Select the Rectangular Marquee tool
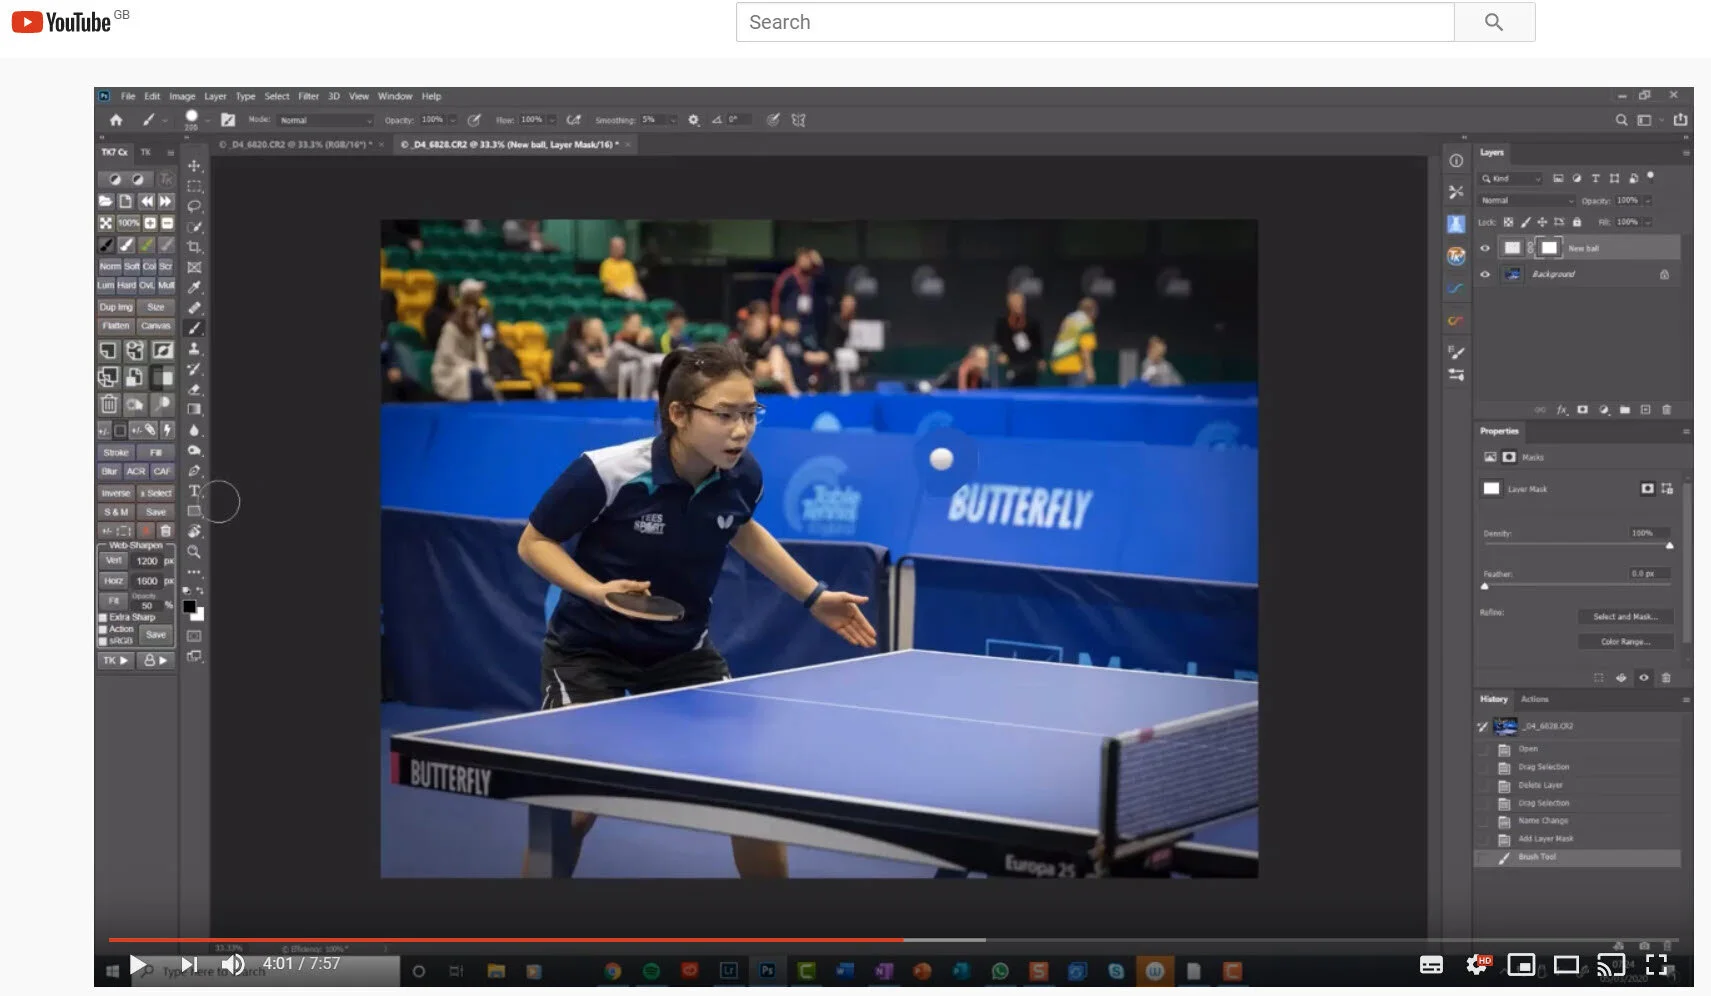 194,186
